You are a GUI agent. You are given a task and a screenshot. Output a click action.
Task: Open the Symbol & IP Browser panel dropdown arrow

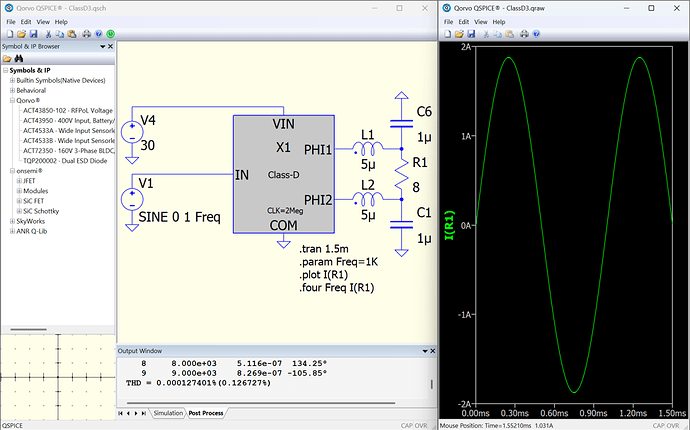pyautogui.click(x=103, y=47)
